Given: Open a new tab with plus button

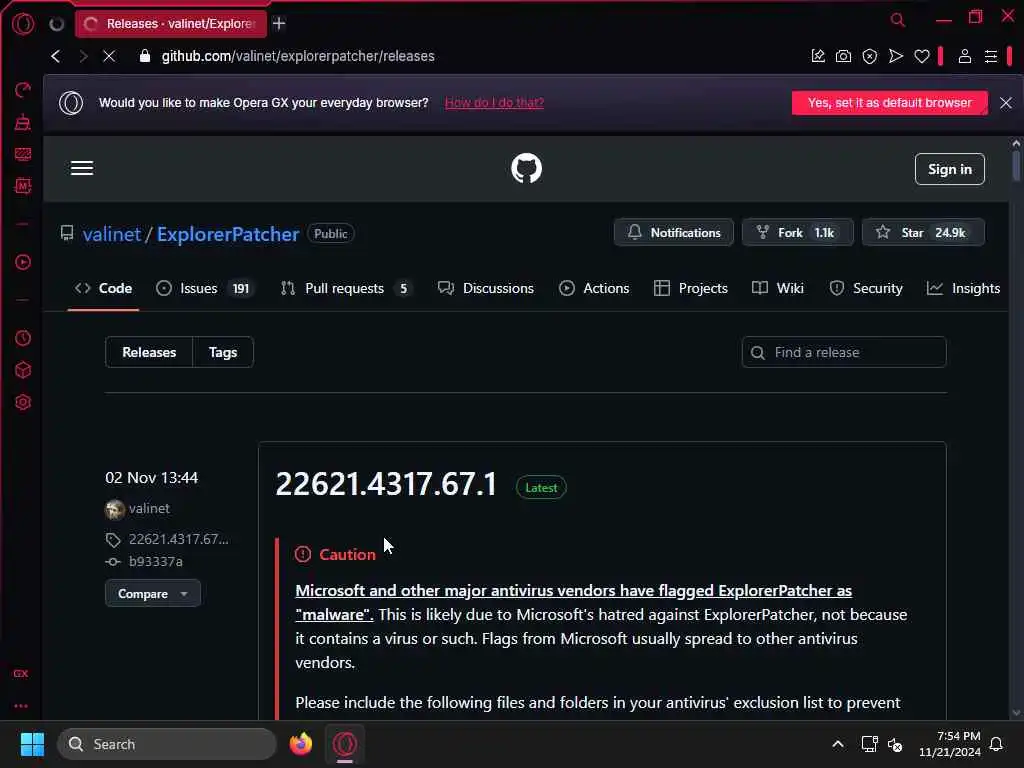Looking at the screenshot, I should [279, 24].
